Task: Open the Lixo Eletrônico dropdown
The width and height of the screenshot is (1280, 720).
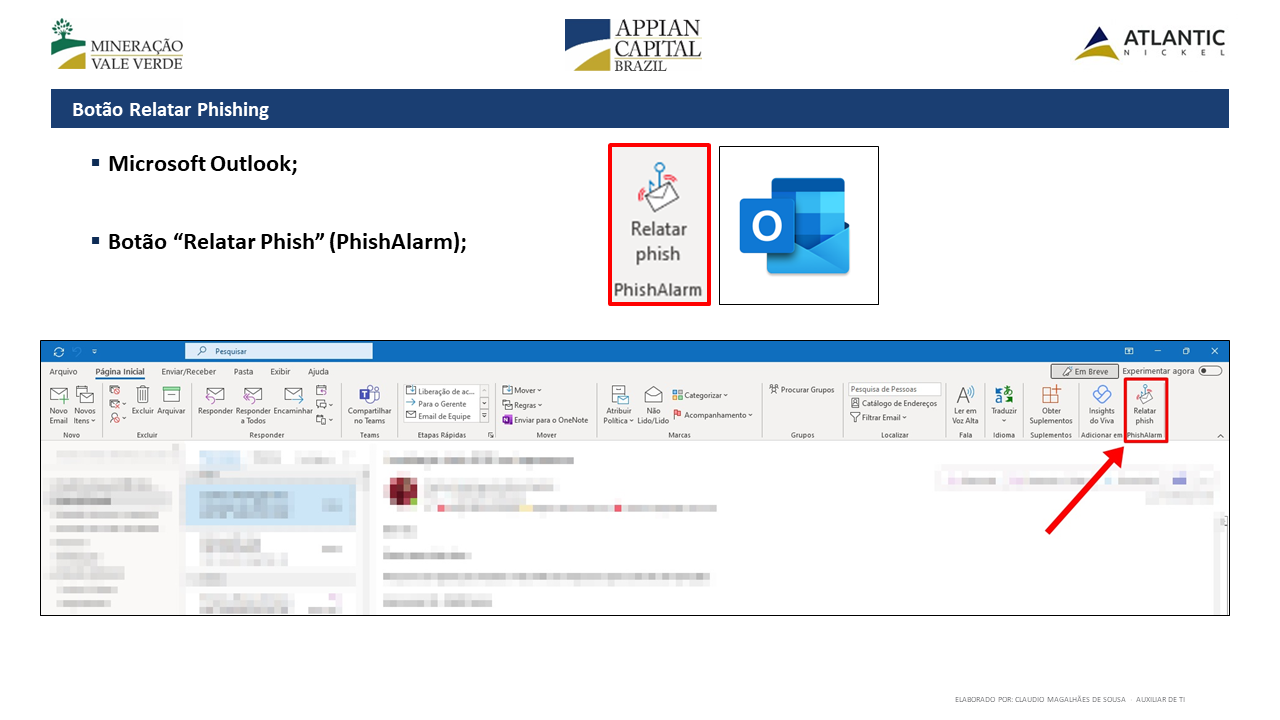Action: pyautogui.click(x=118, y=419)
